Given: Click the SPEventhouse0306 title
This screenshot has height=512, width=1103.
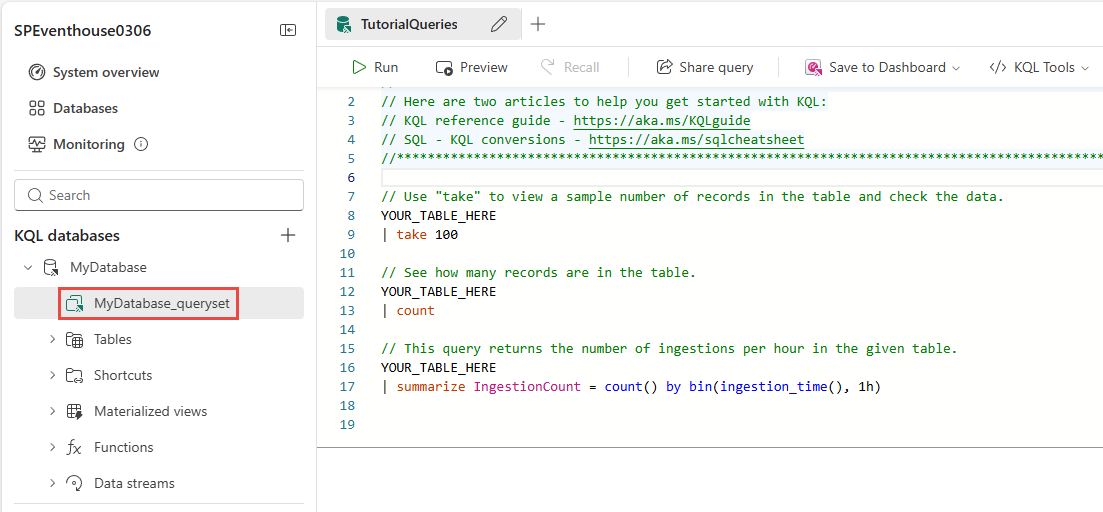Looking at the screenshot, I should point(83,30).
